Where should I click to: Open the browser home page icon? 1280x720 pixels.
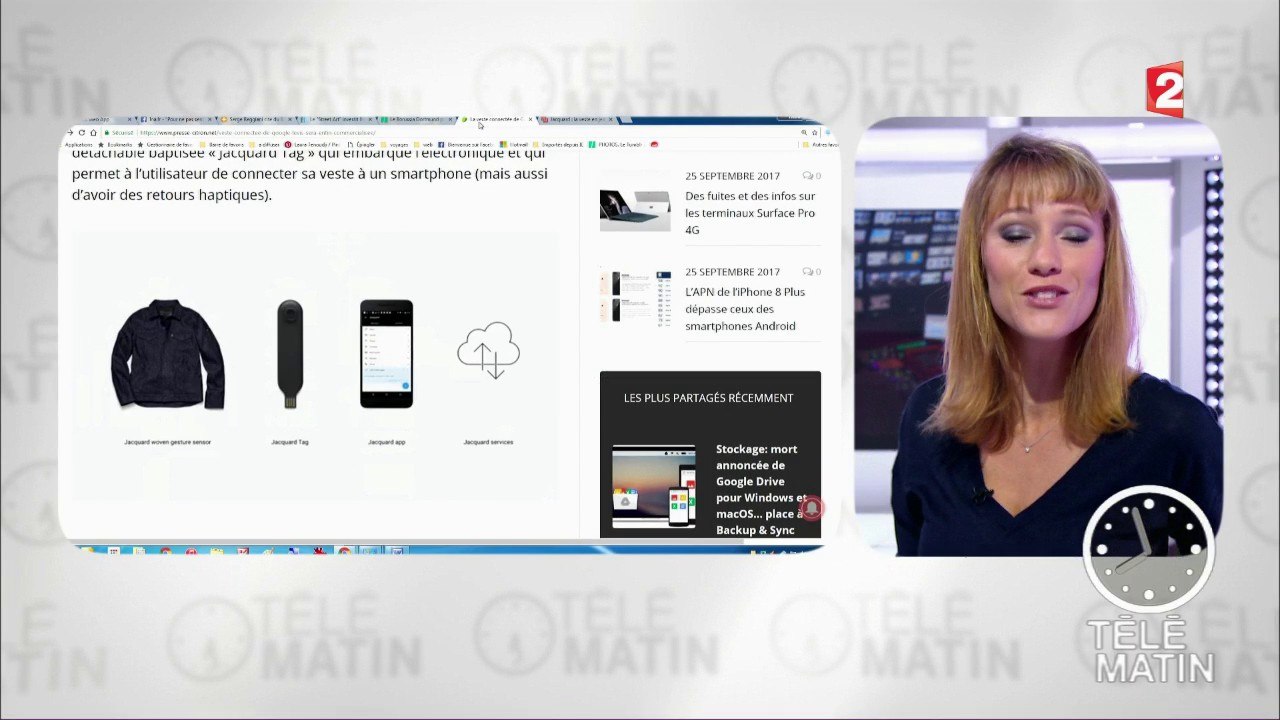point(93,132)
